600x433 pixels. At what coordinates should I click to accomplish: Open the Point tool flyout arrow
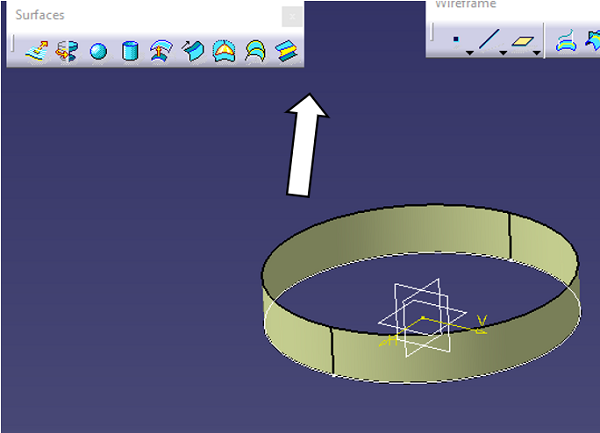[470, 53]
